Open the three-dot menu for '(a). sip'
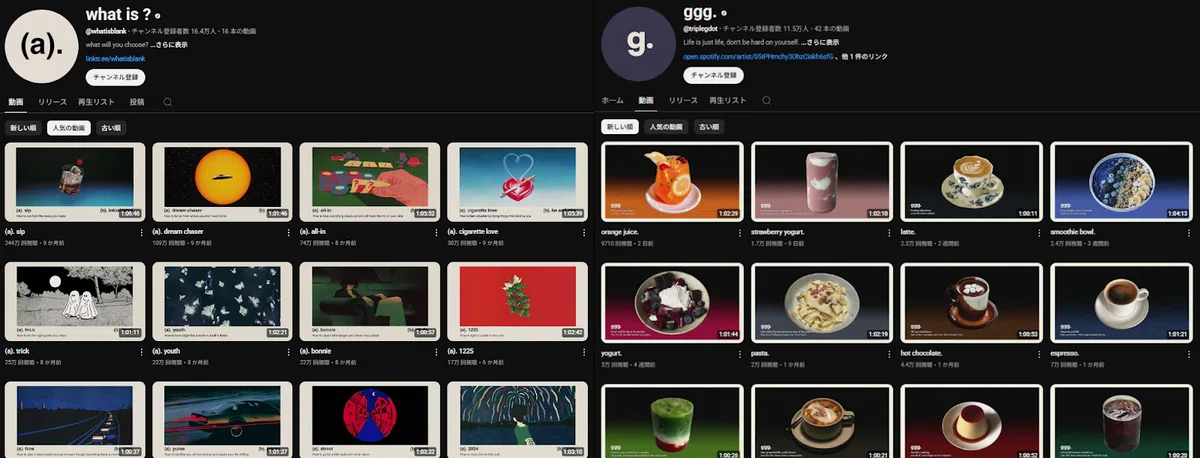The image size is (1200, 458). tap(144, 232)
